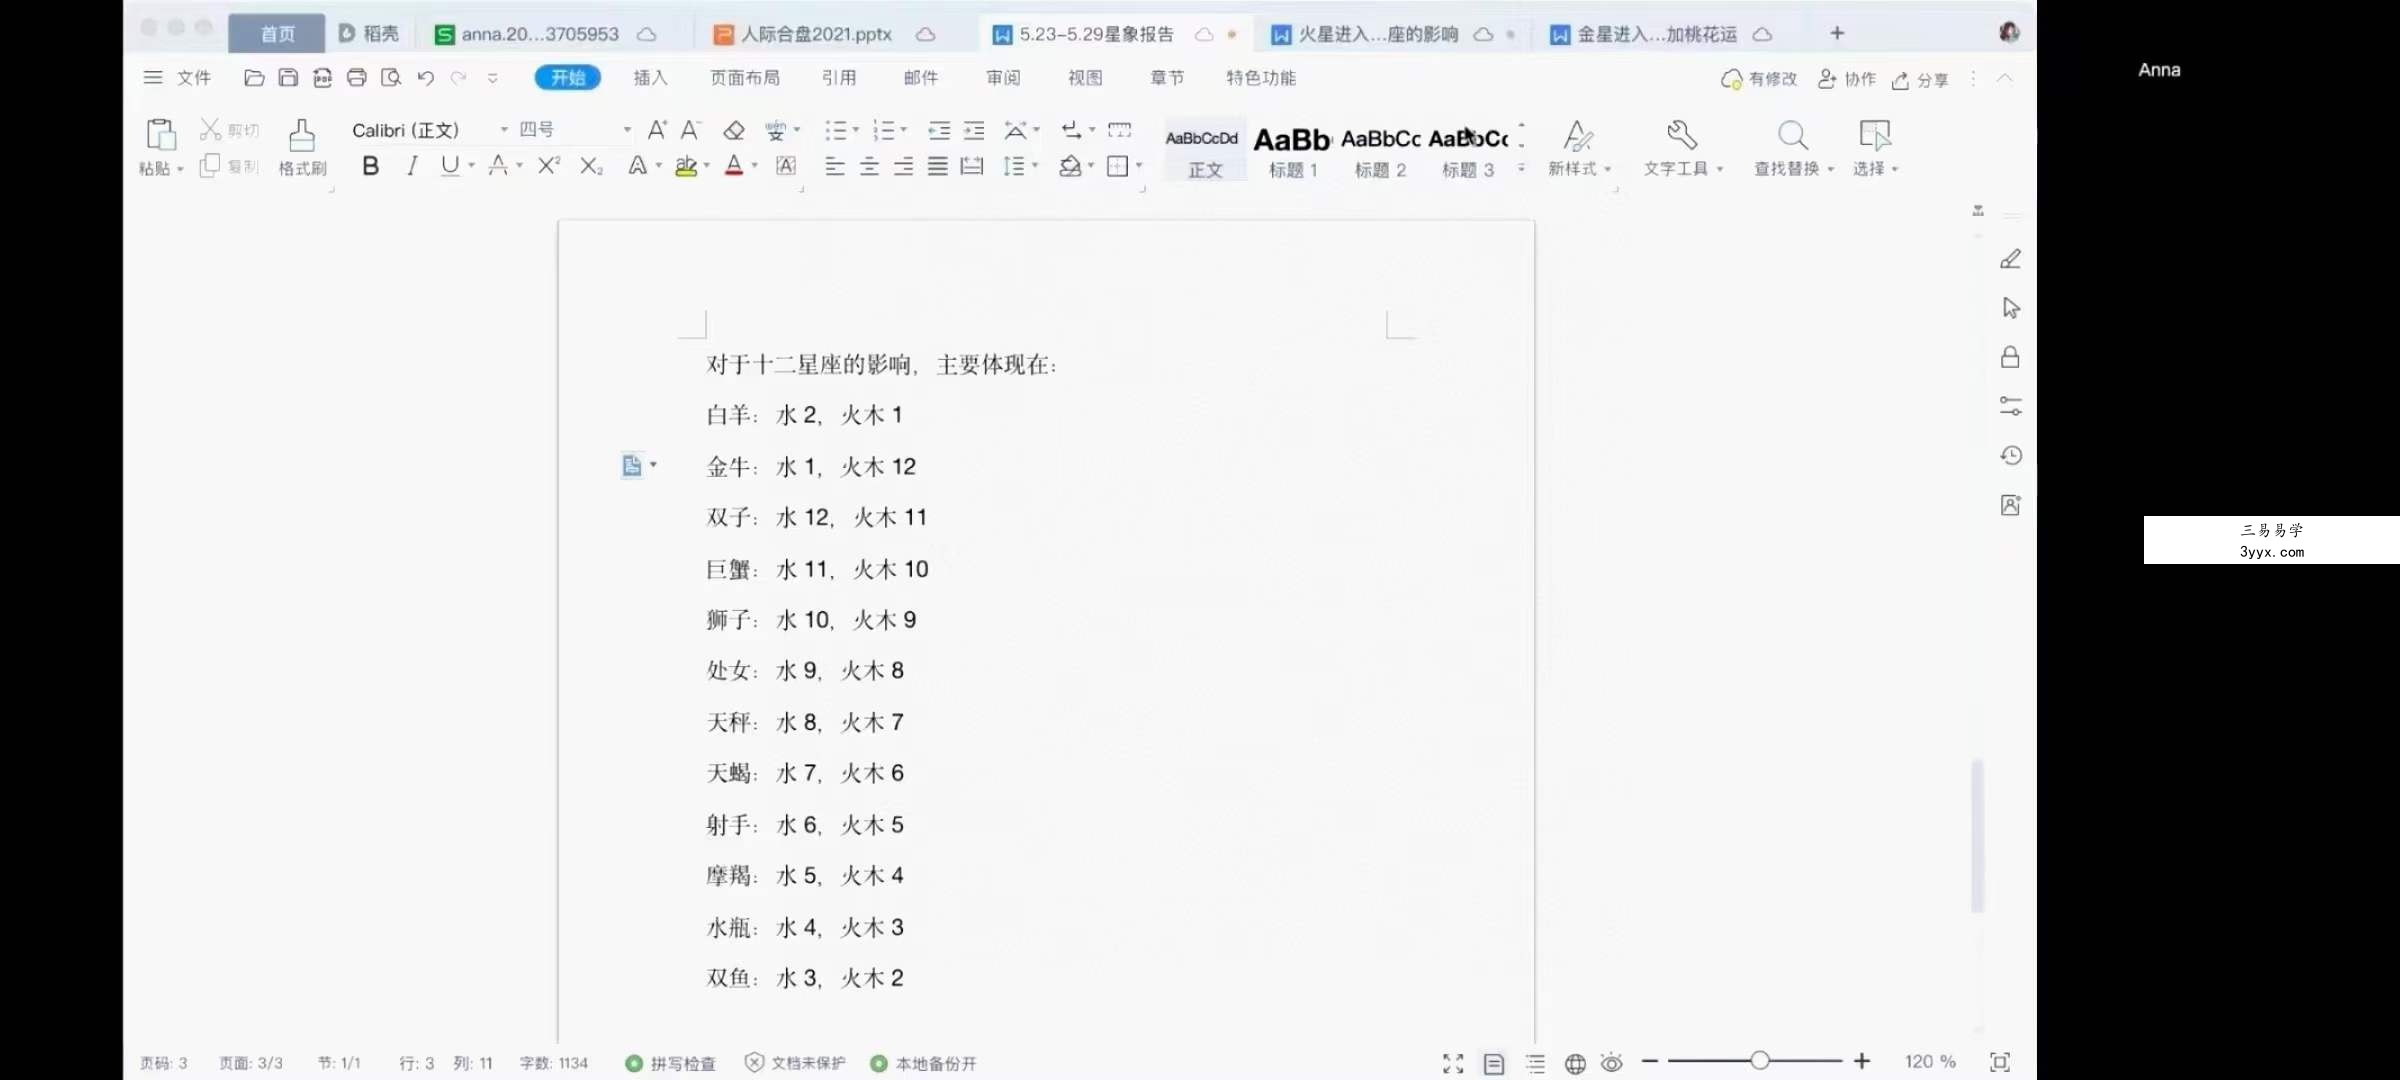Apply the 标题 3 style

1468,151
